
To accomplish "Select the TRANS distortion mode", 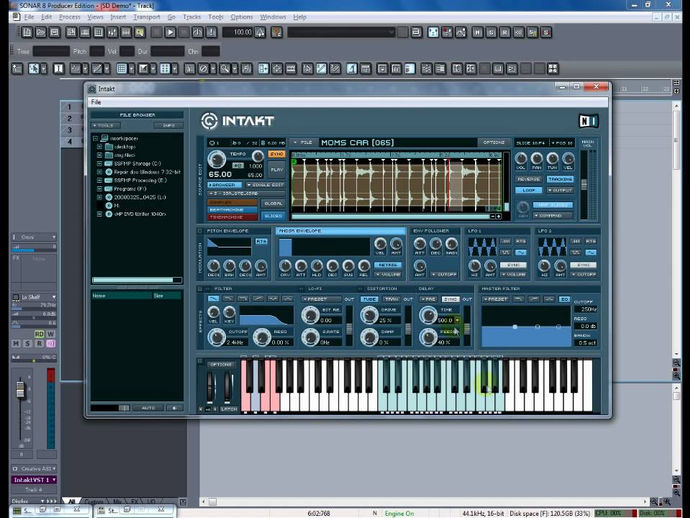I will [x=391, y=299].
